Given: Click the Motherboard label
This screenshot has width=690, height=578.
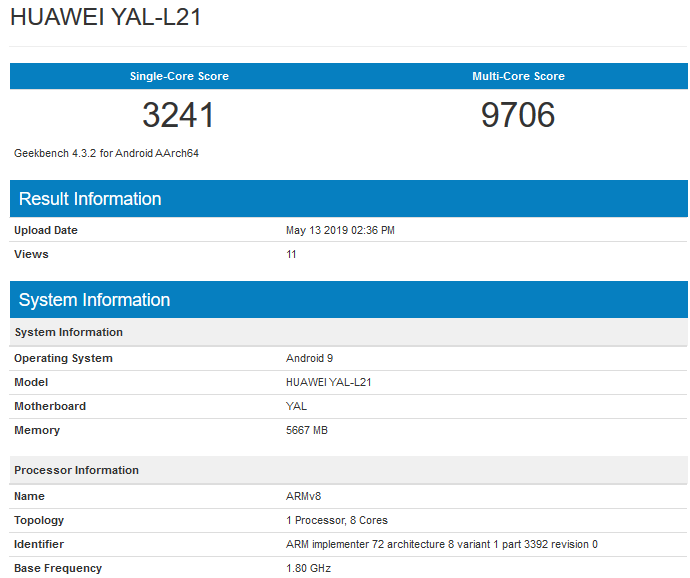Looking at the screenshot, I should (50, 406).
